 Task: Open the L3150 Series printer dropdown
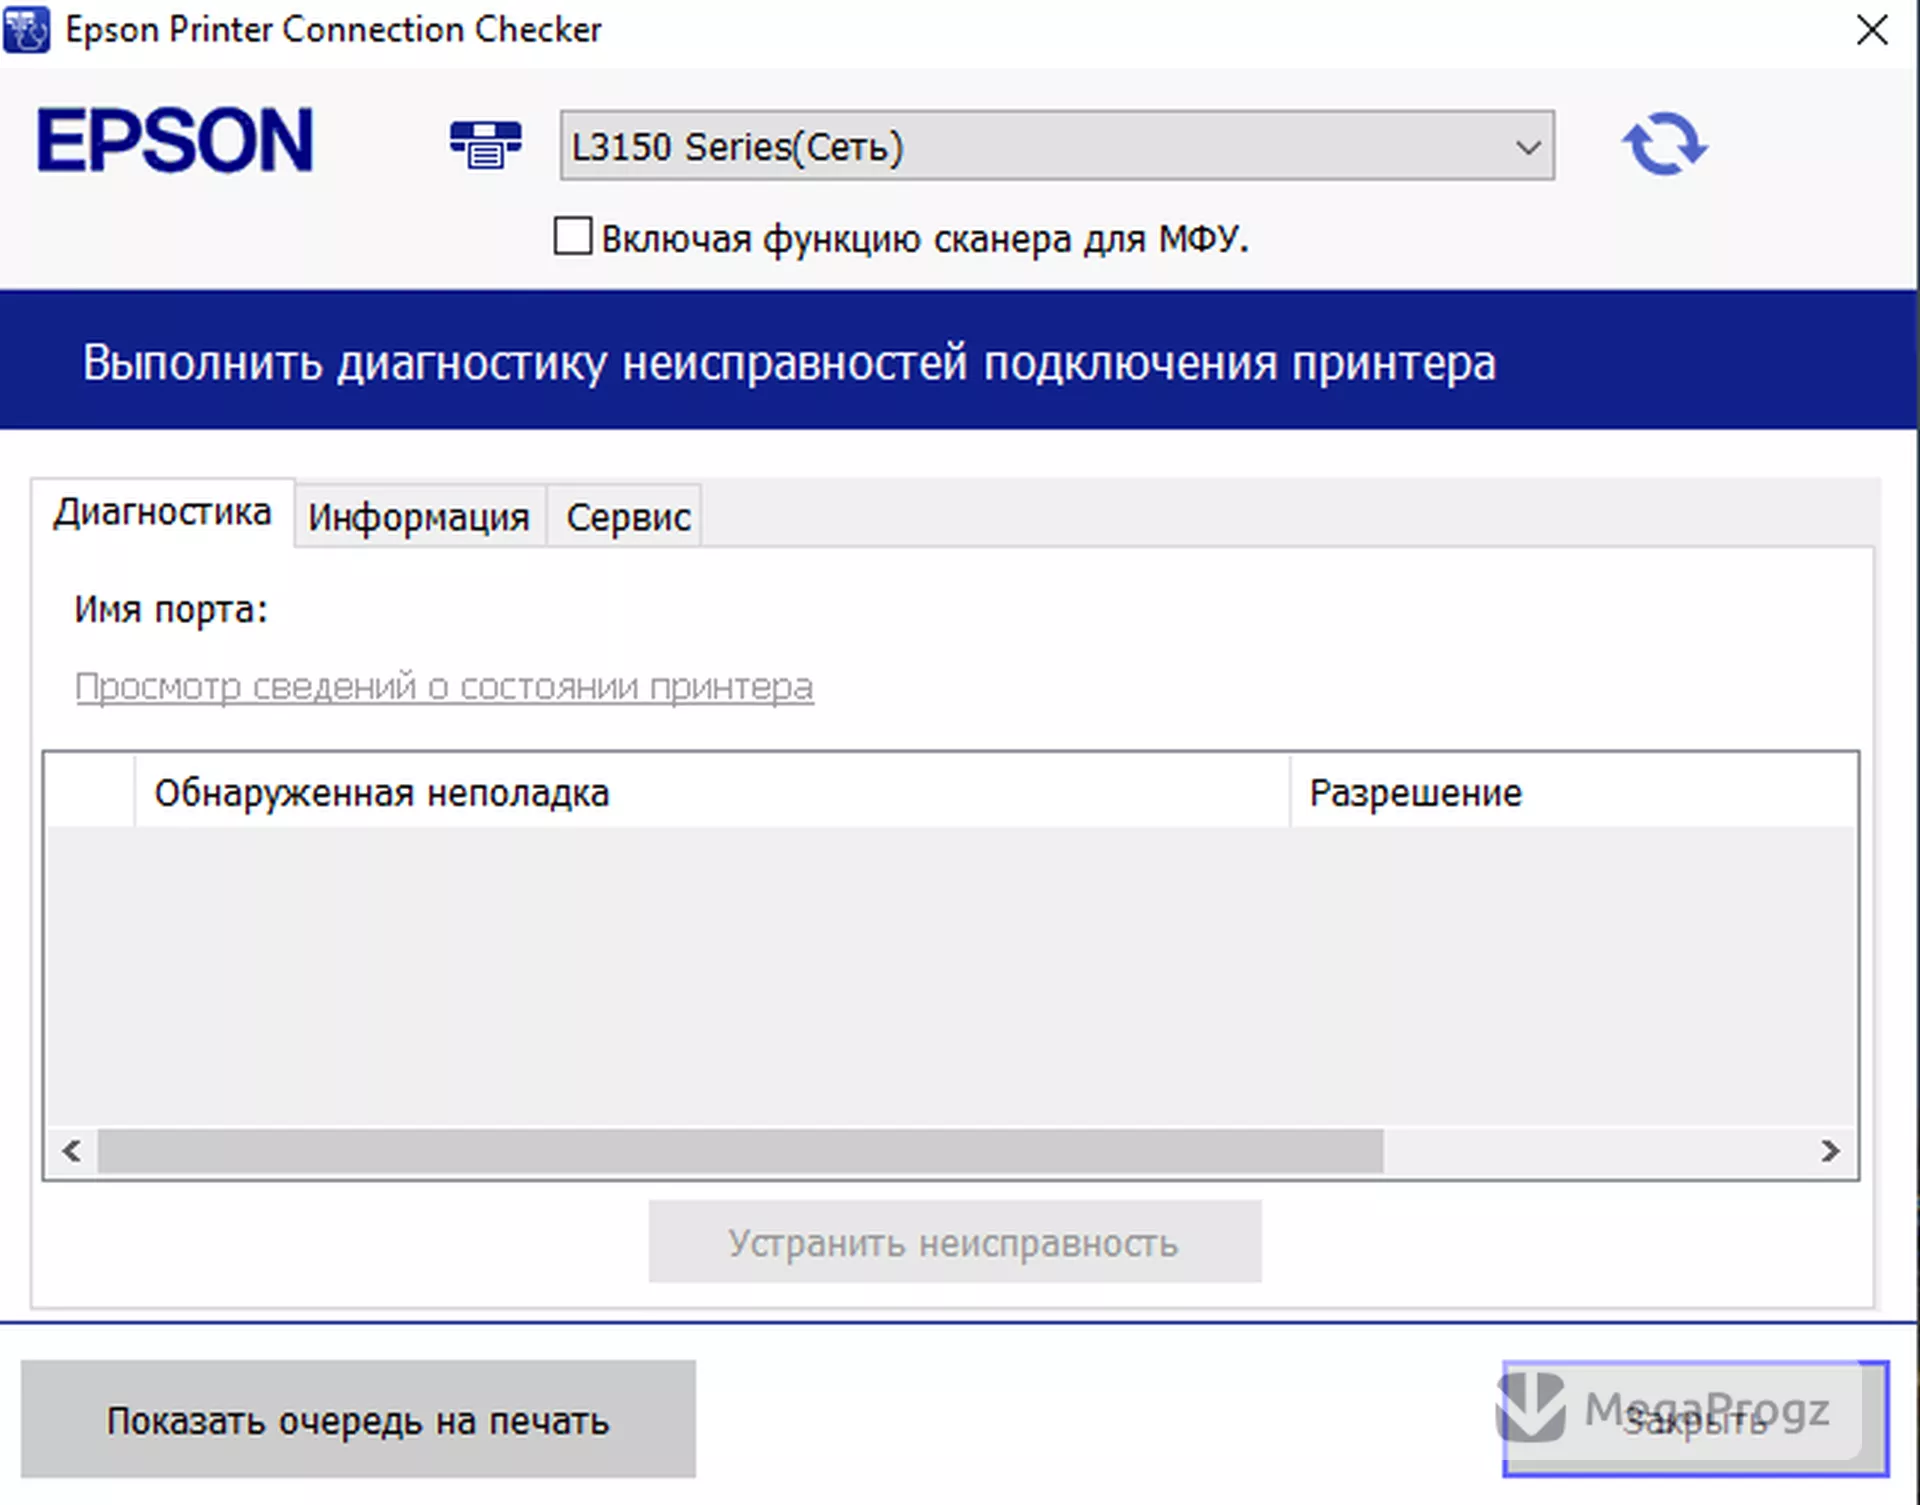1057,146
